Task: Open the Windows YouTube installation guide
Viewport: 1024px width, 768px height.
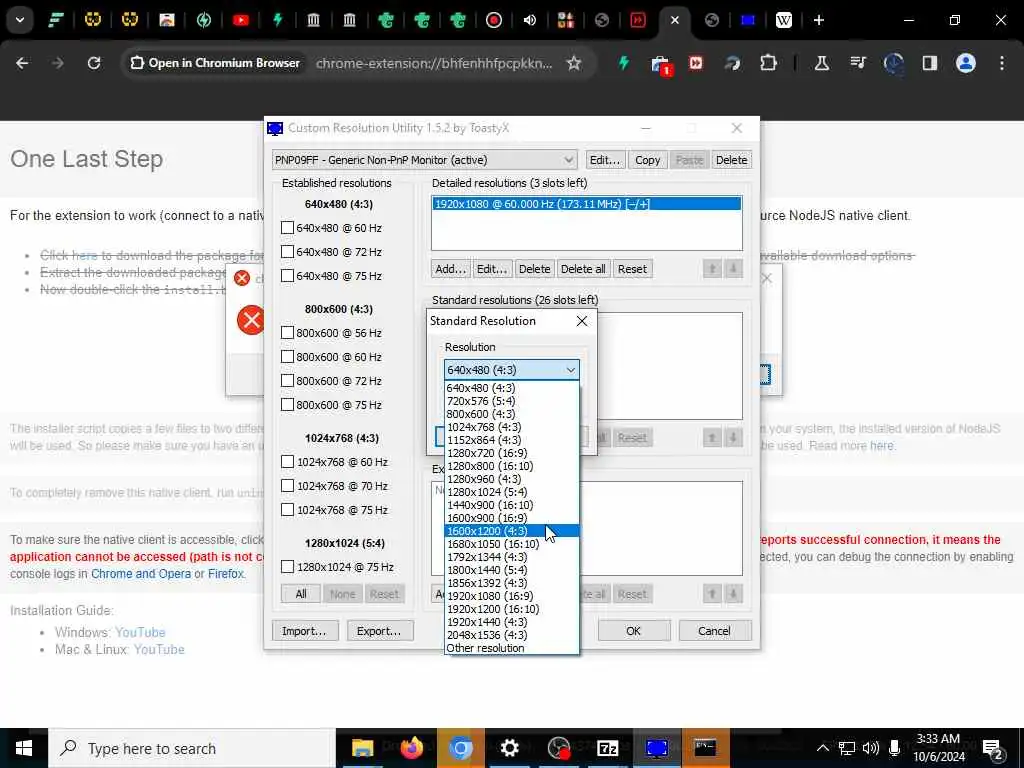Action: click(140, 632)
